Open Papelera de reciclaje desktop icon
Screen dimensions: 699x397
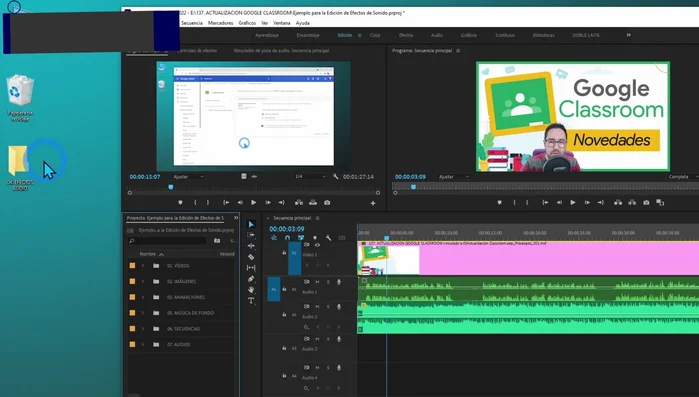[20, 98]
